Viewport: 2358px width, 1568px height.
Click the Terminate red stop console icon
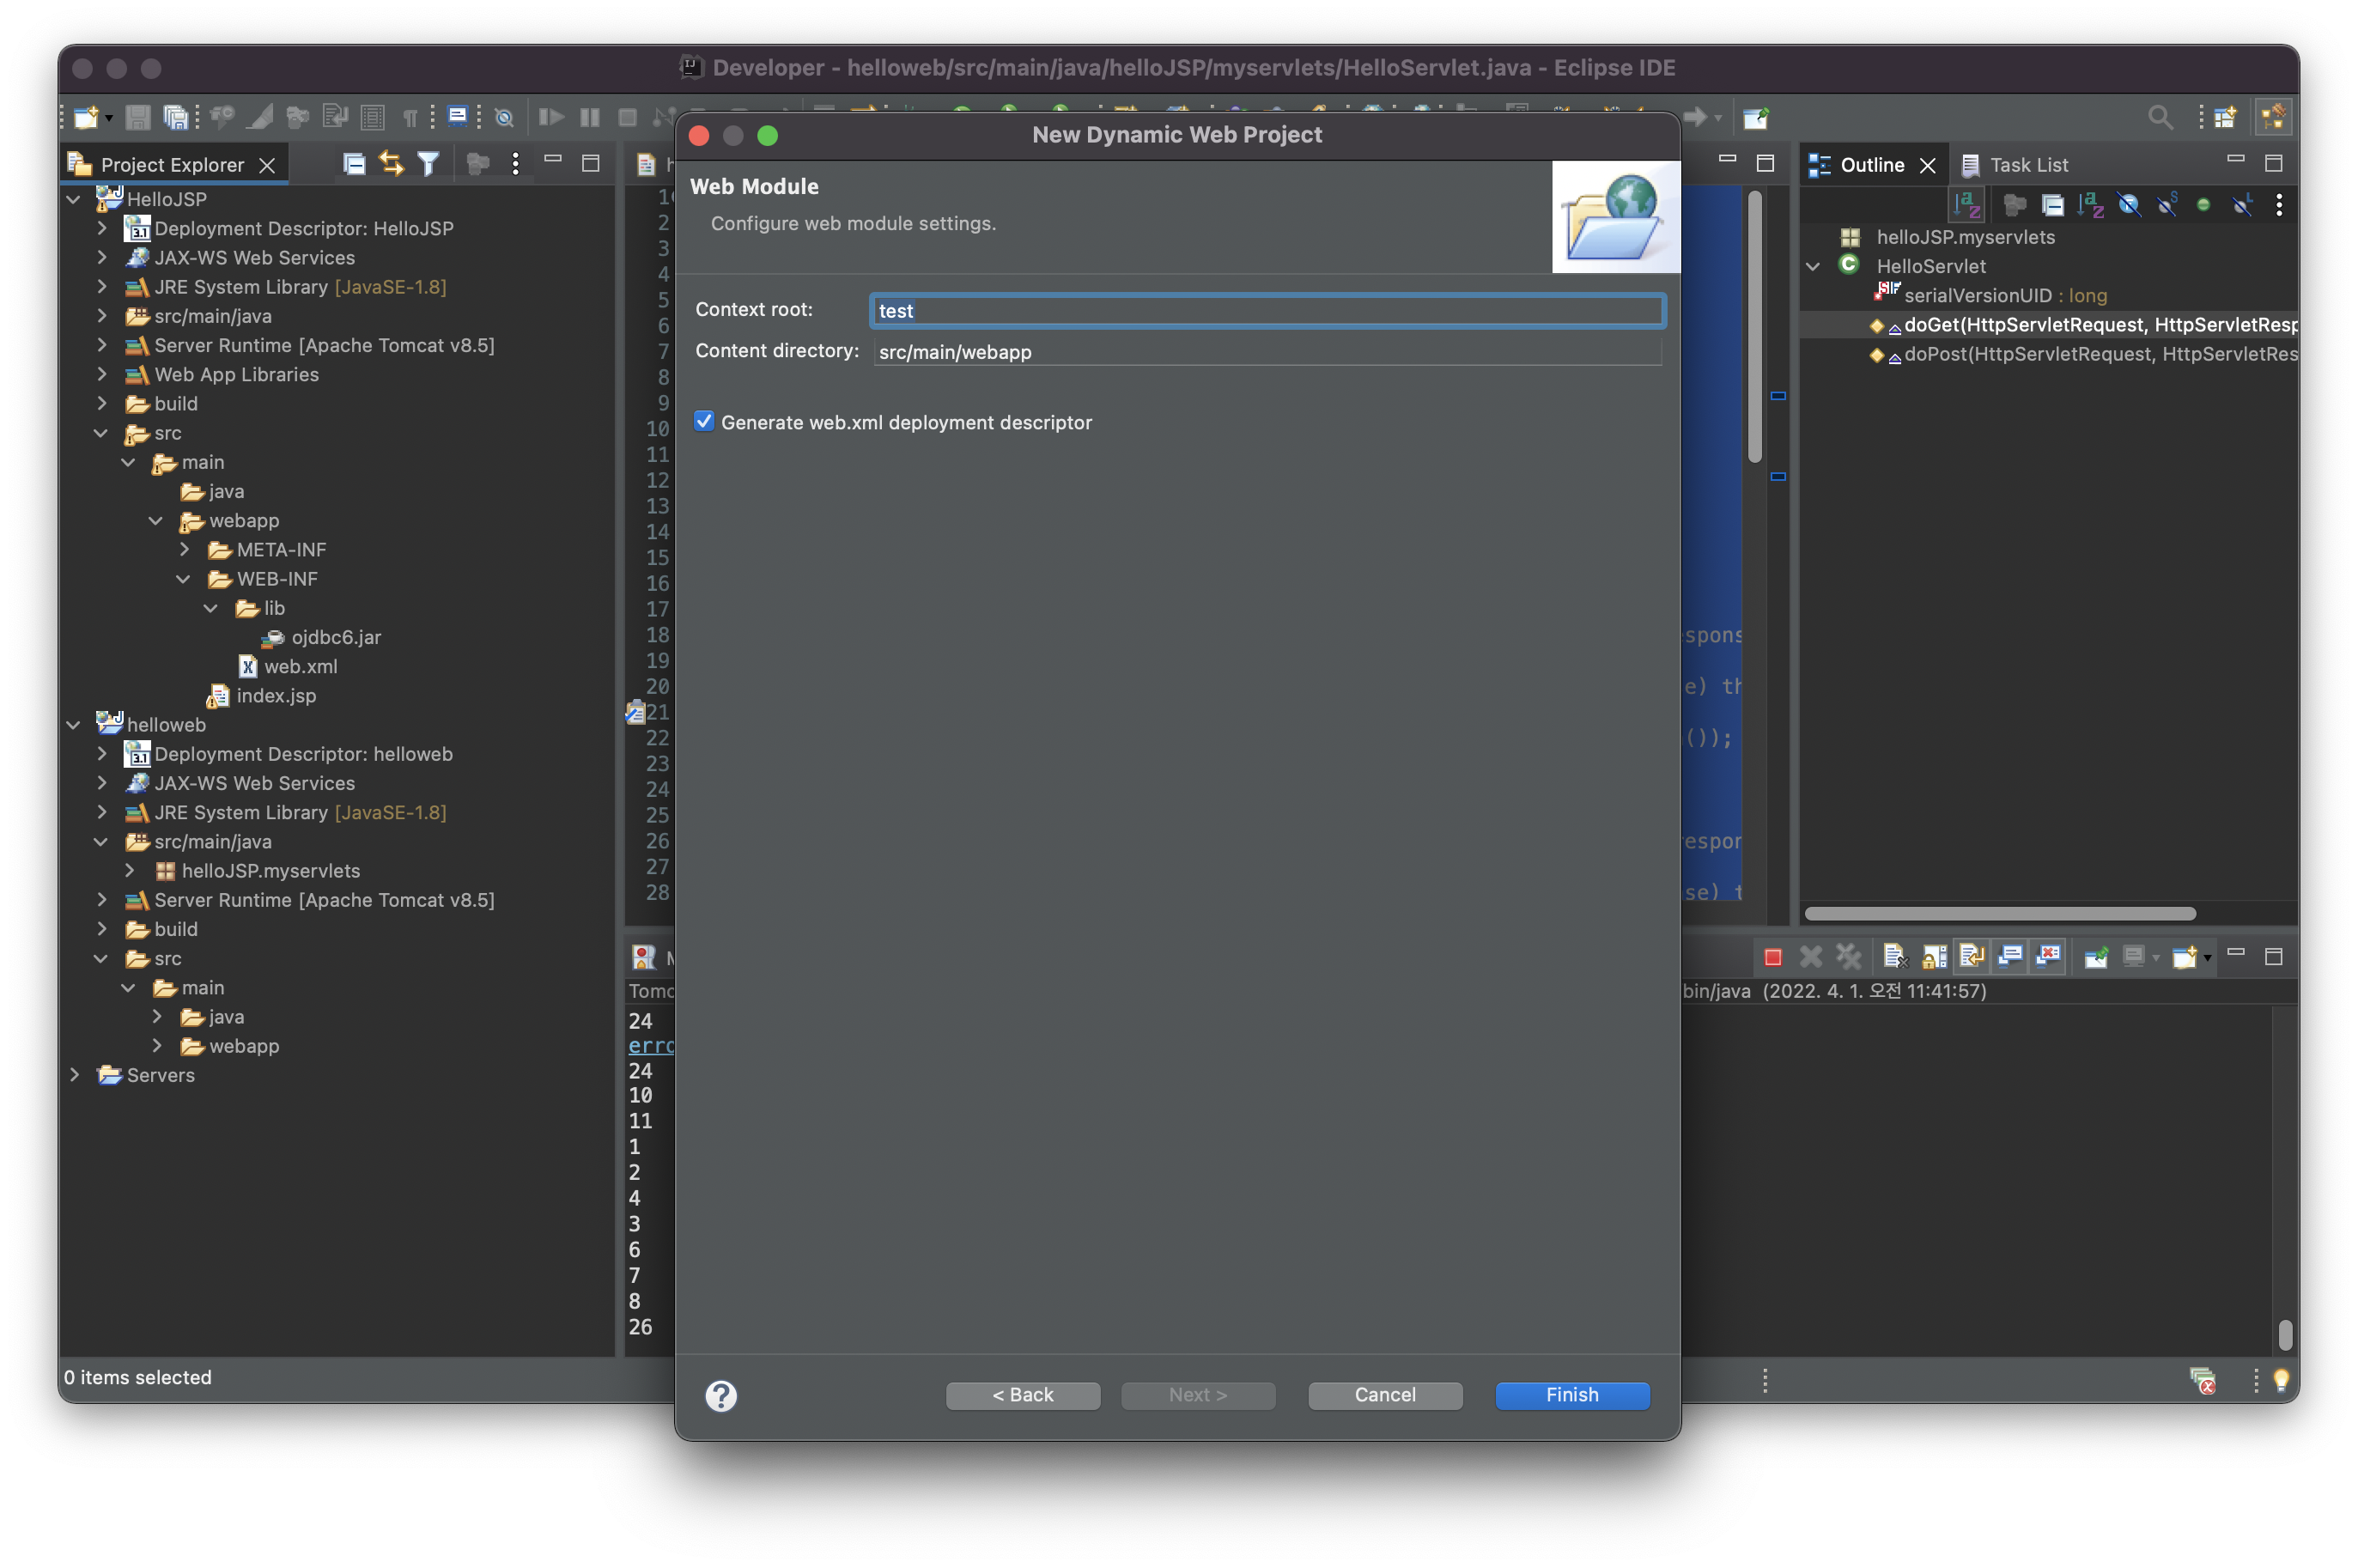click(1772, 957)
